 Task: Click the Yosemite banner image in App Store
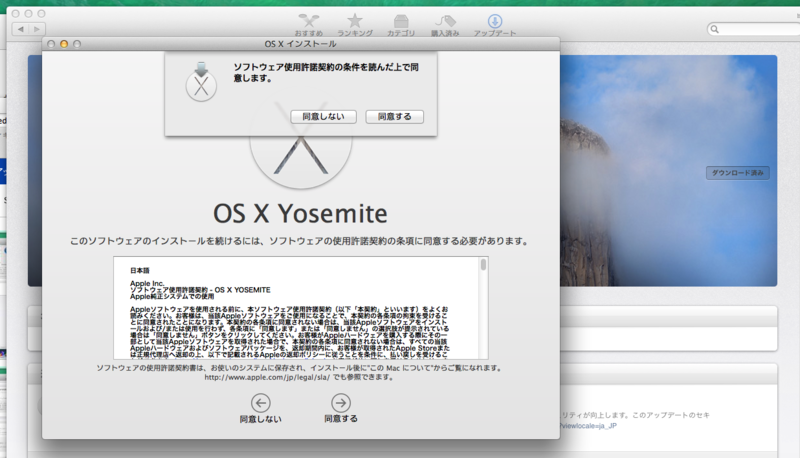point(668,170)
